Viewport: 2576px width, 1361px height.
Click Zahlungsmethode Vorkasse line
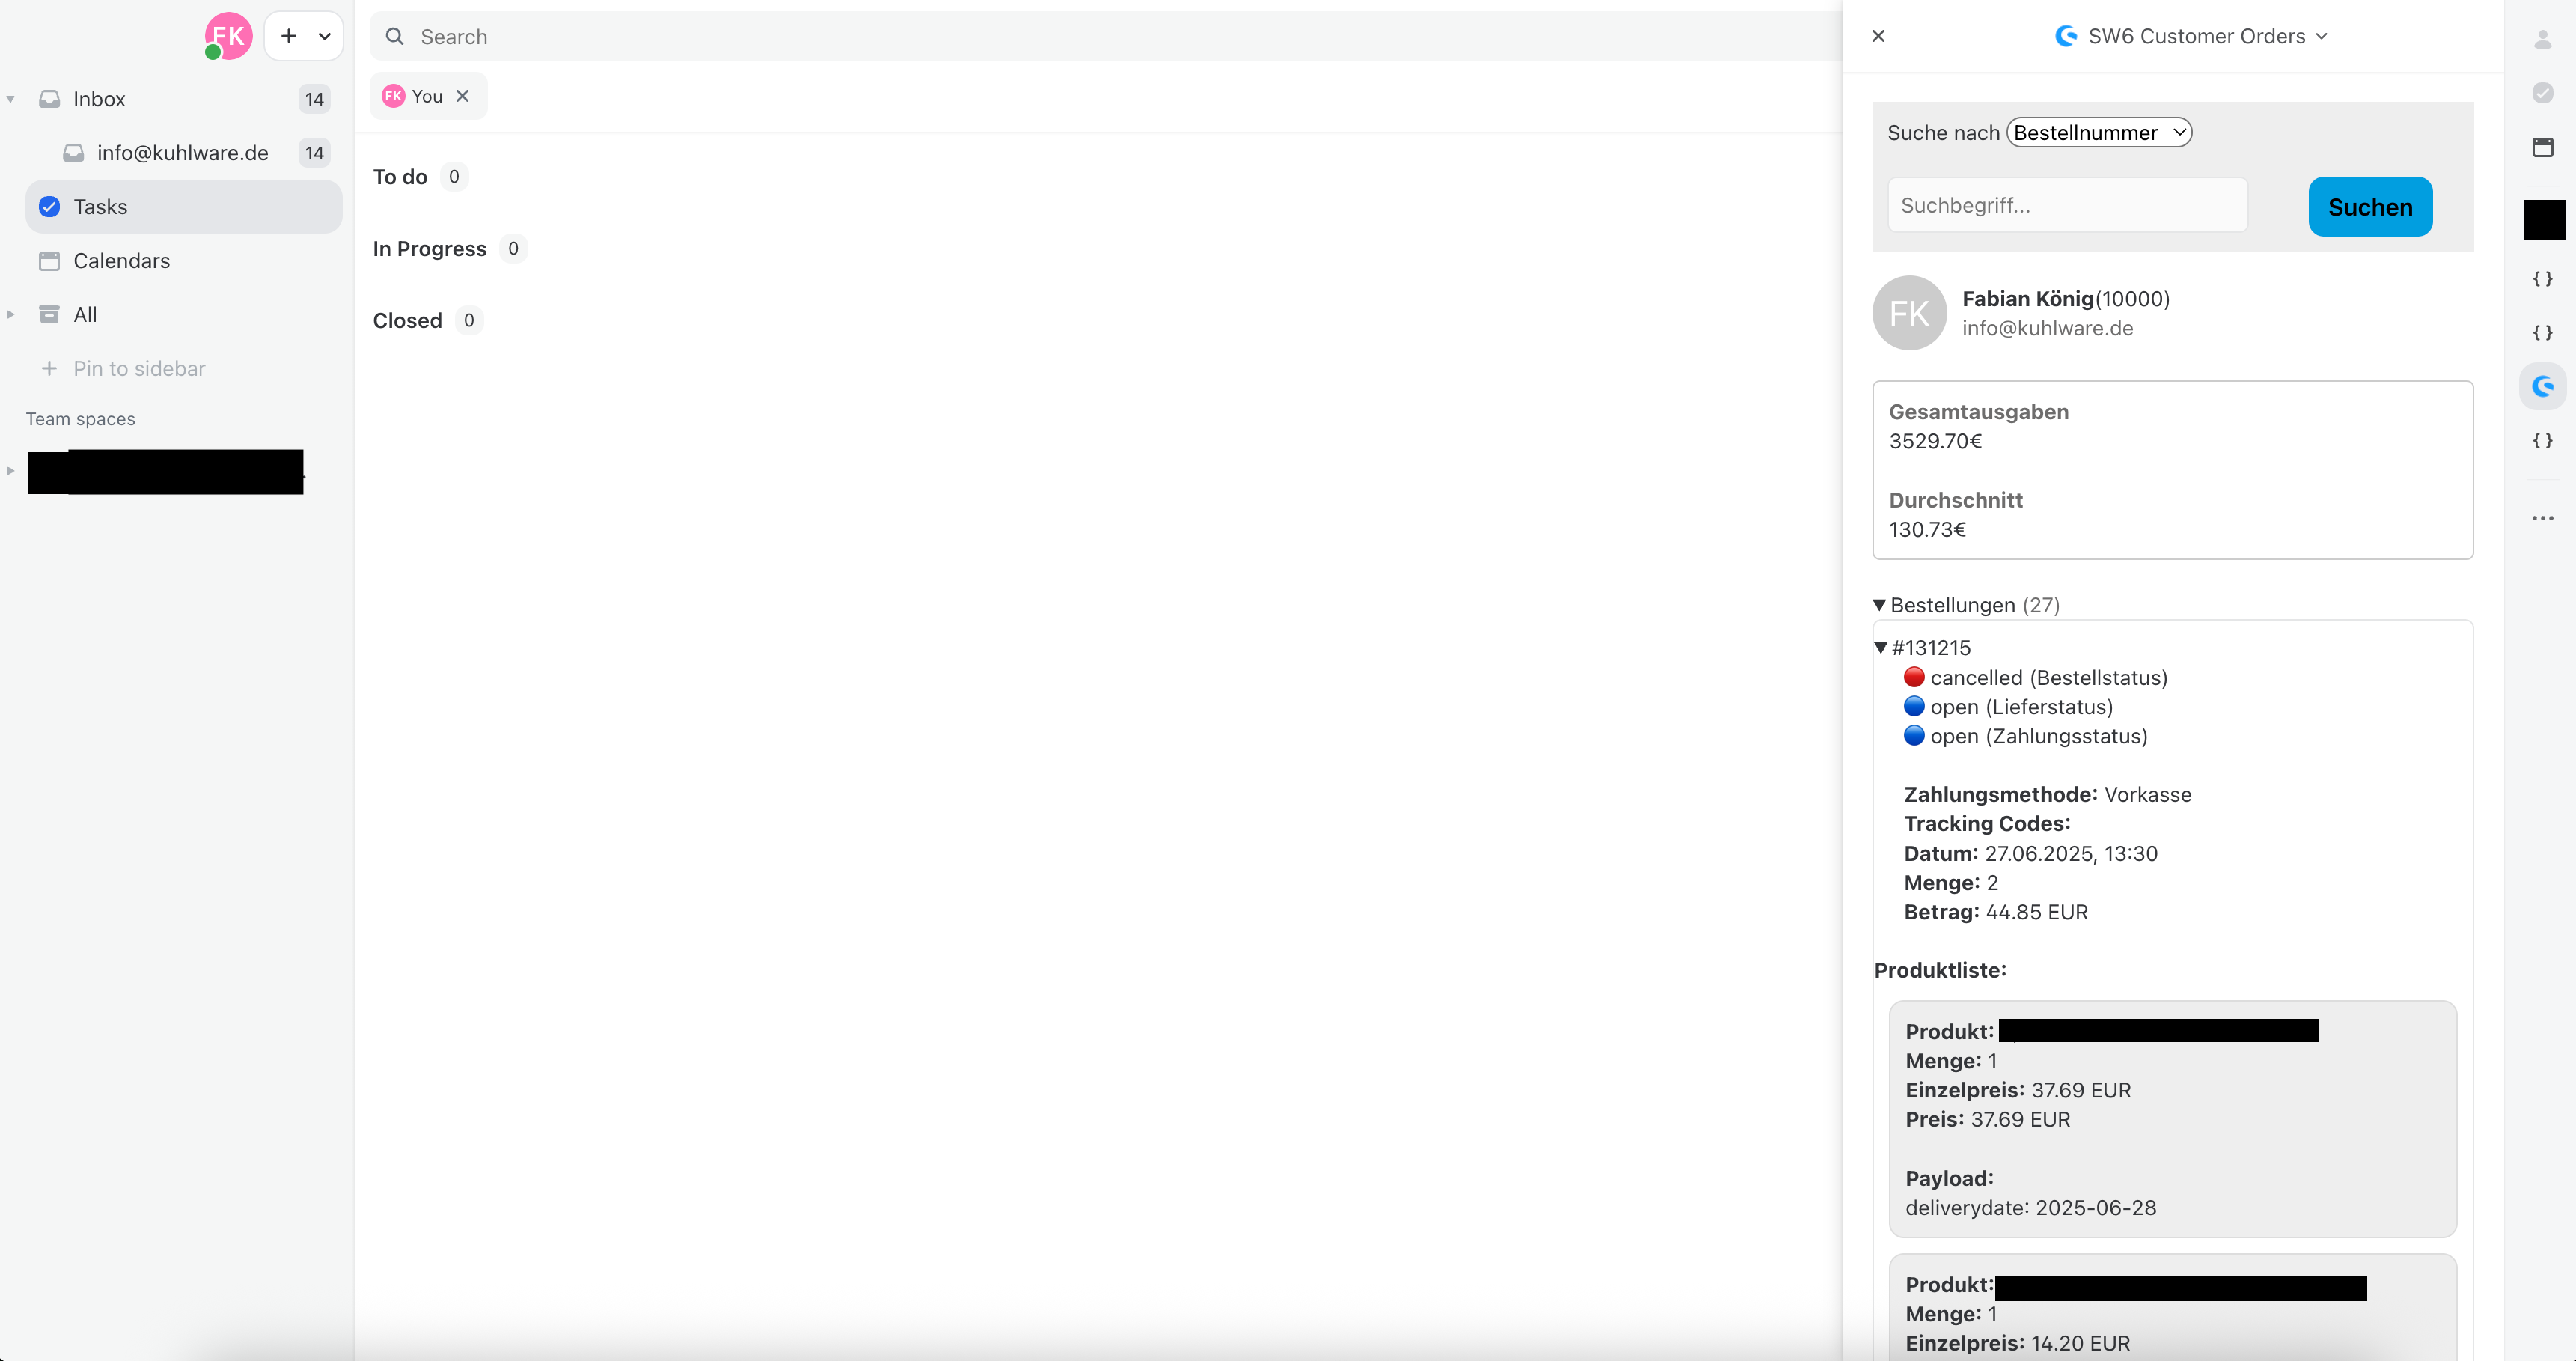[x=2048, y=795]
